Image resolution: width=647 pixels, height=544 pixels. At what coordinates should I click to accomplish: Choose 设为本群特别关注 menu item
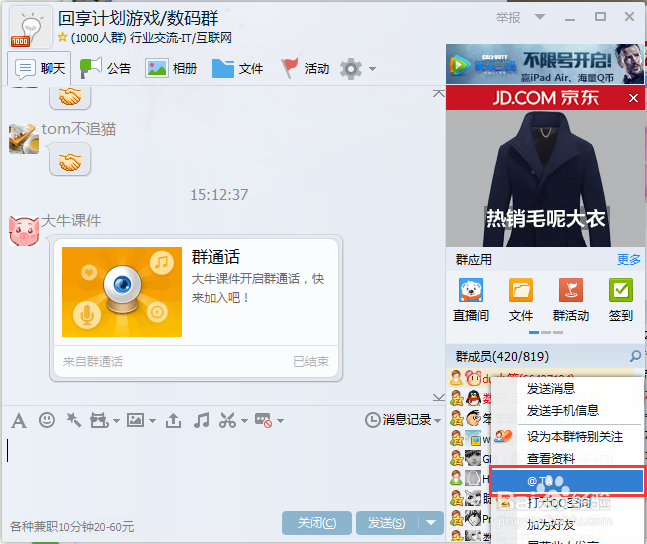pyautogui.click(x=575, y=437)
